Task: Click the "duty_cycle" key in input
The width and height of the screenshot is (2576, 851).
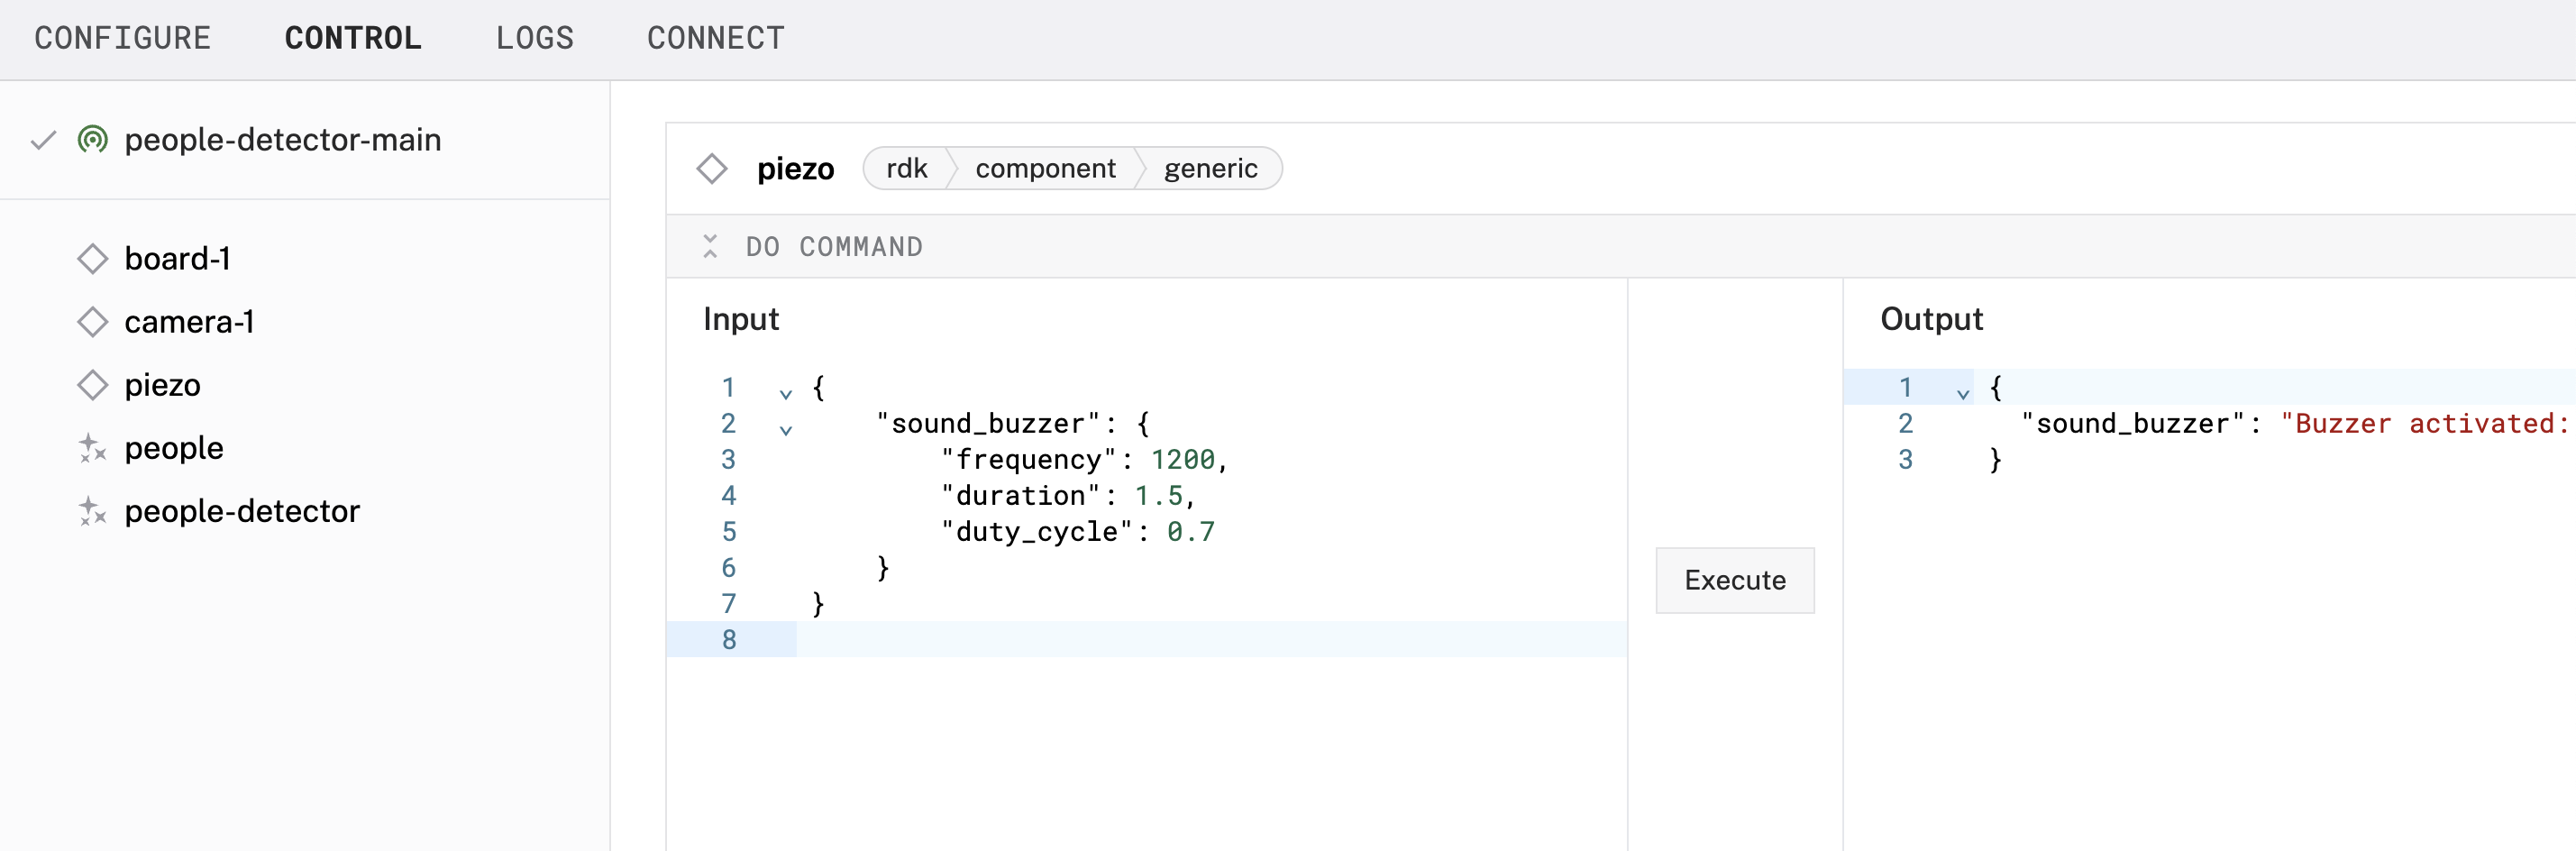Action: (x=1036, y=531)
